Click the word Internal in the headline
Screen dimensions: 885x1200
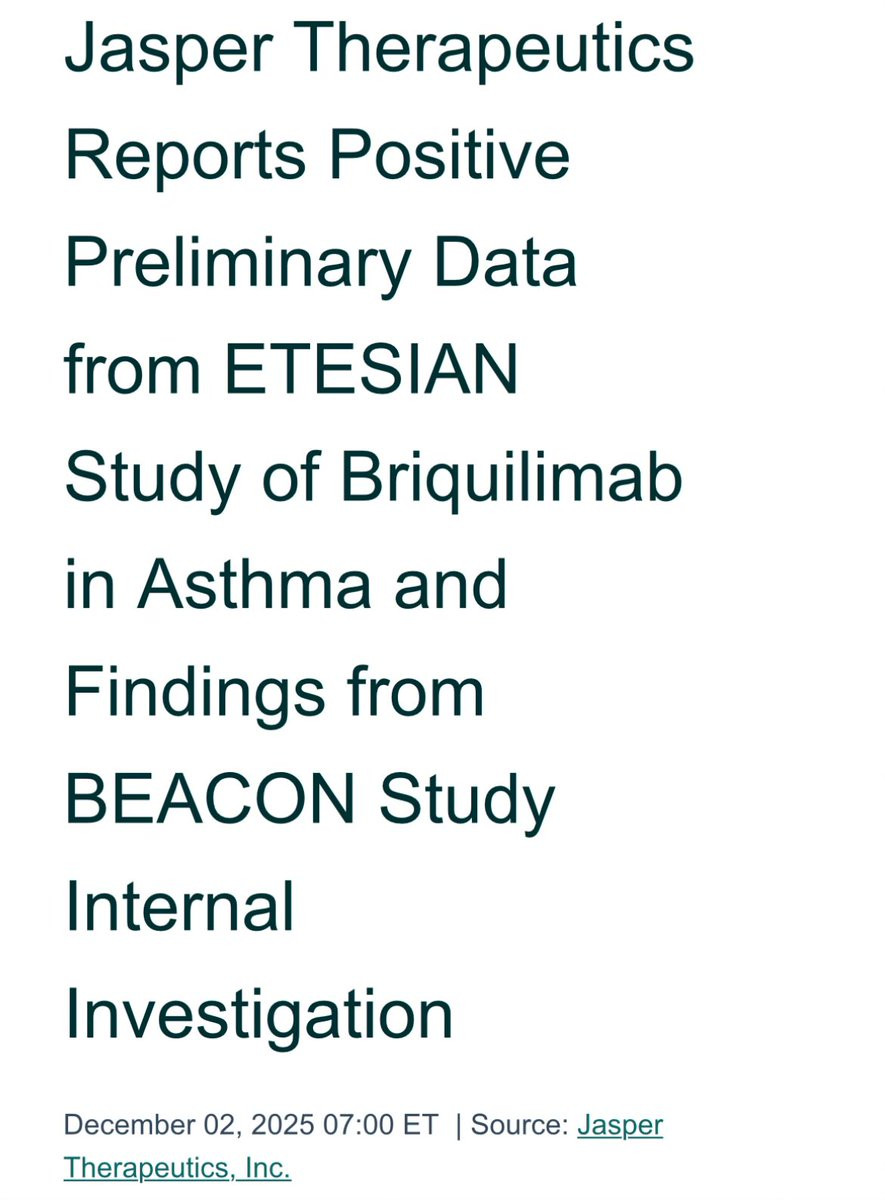(180, 905)
